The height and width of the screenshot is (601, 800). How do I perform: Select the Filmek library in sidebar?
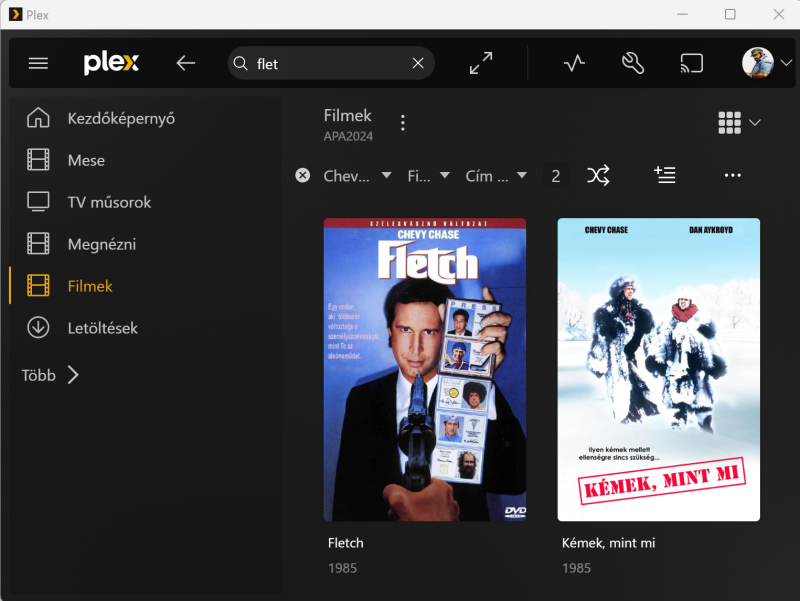tap(90, 286)
